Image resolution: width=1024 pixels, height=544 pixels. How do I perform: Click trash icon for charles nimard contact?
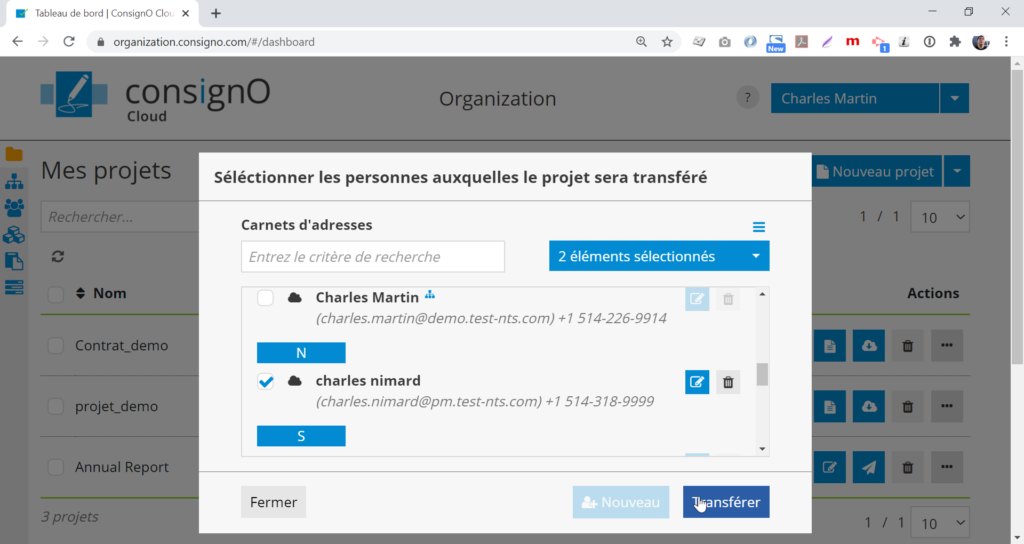point(728,382)
